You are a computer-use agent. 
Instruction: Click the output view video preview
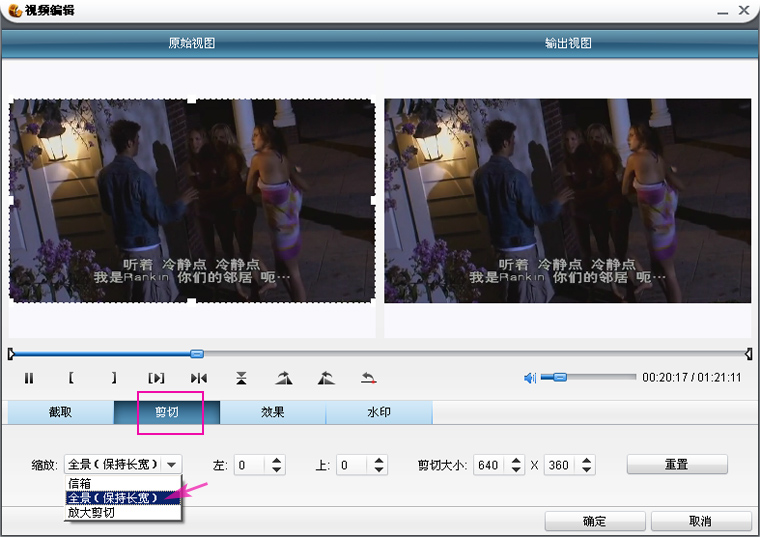(x=568, y=201)
